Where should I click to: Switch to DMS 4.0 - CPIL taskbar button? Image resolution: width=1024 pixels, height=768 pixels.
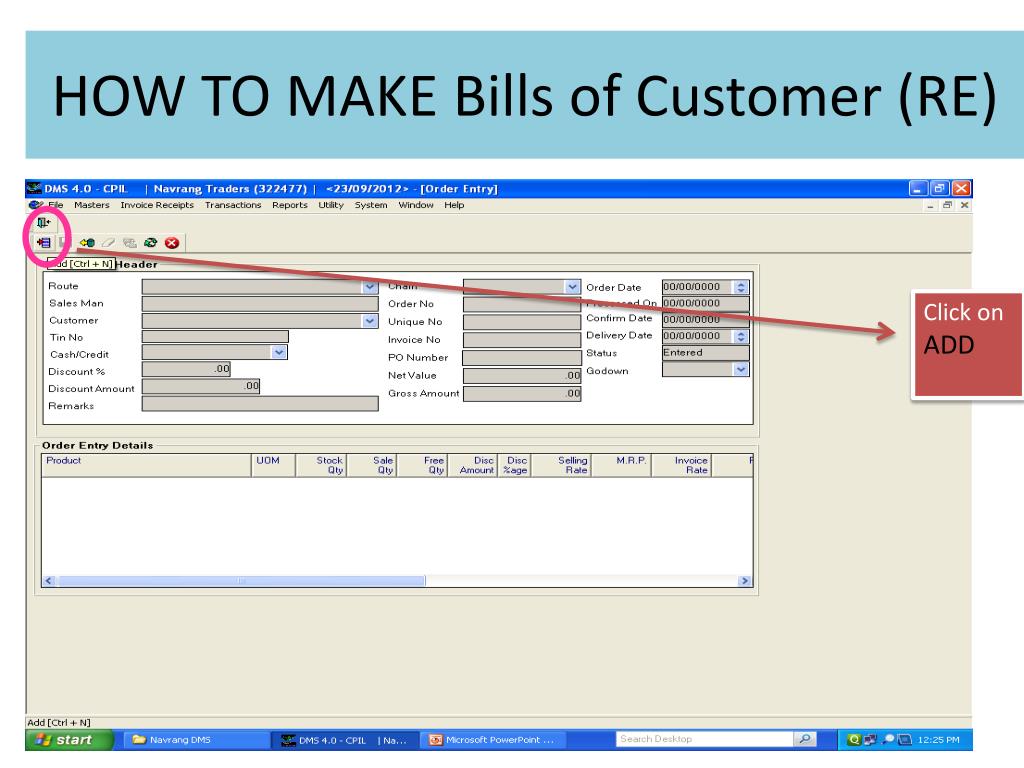346,740
